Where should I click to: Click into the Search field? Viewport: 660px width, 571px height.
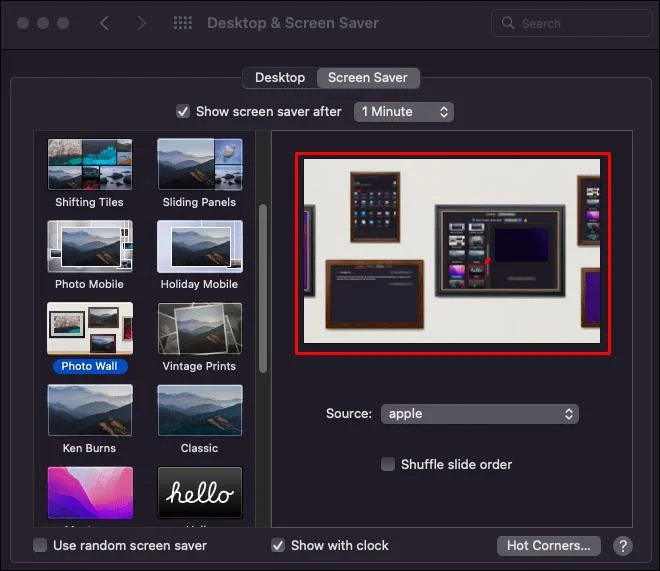pos(571,23)
